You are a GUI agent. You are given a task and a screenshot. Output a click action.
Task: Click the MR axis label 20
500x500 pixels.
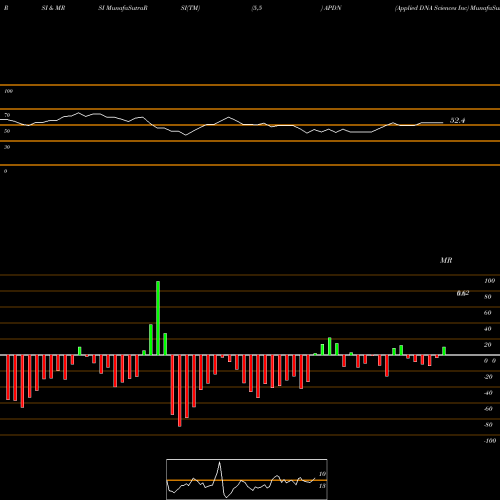point(488,345)
